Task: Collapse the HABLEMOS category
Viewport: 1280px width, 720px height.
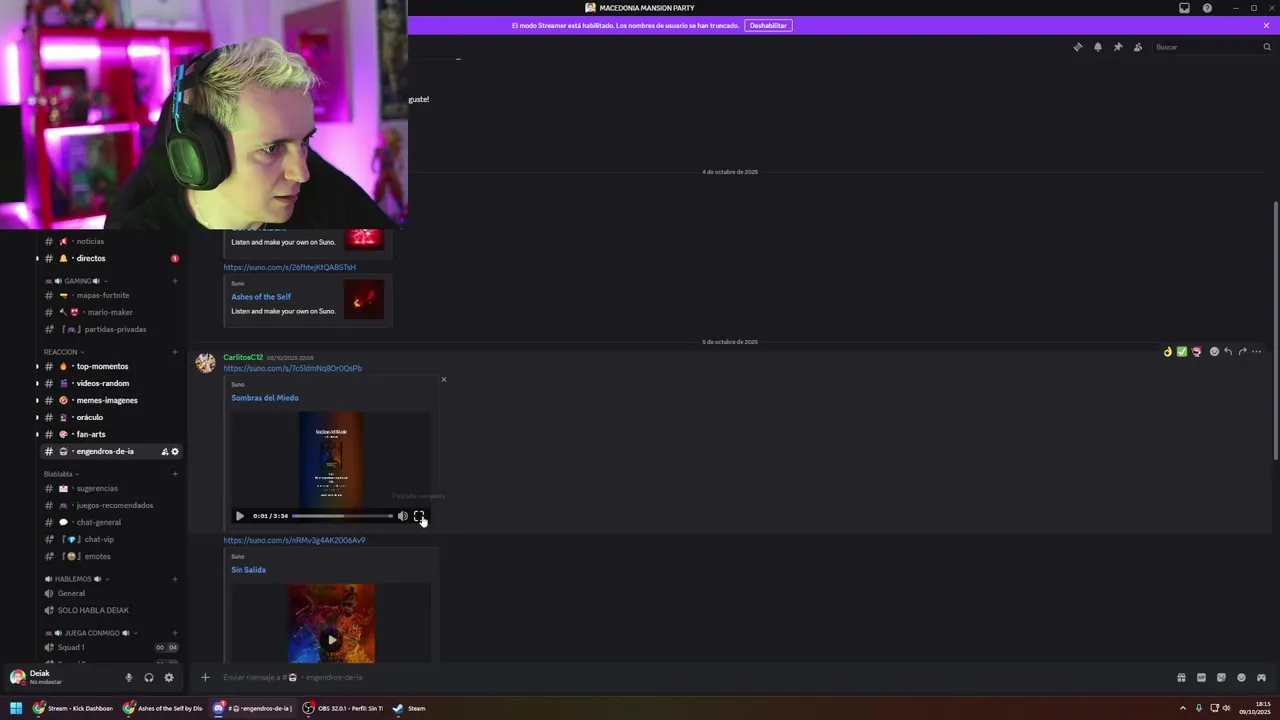Action: [77, 579]
